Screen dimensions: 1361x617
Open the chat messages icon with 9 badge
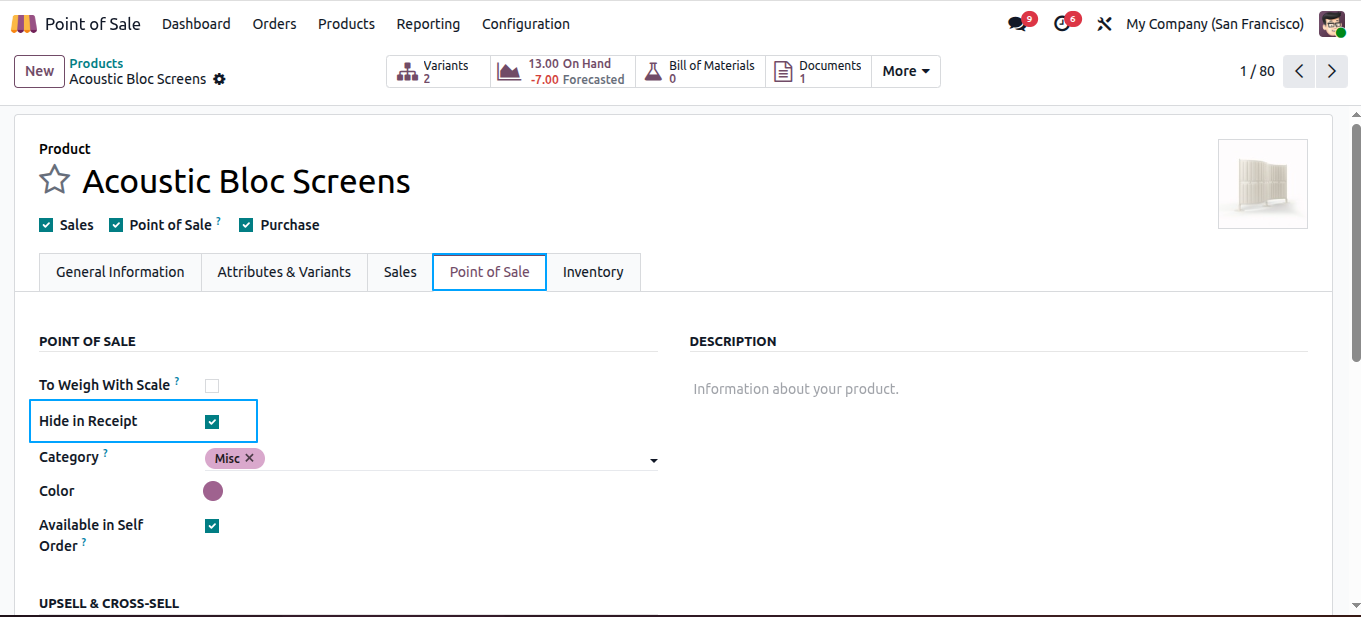[1017, 24]
